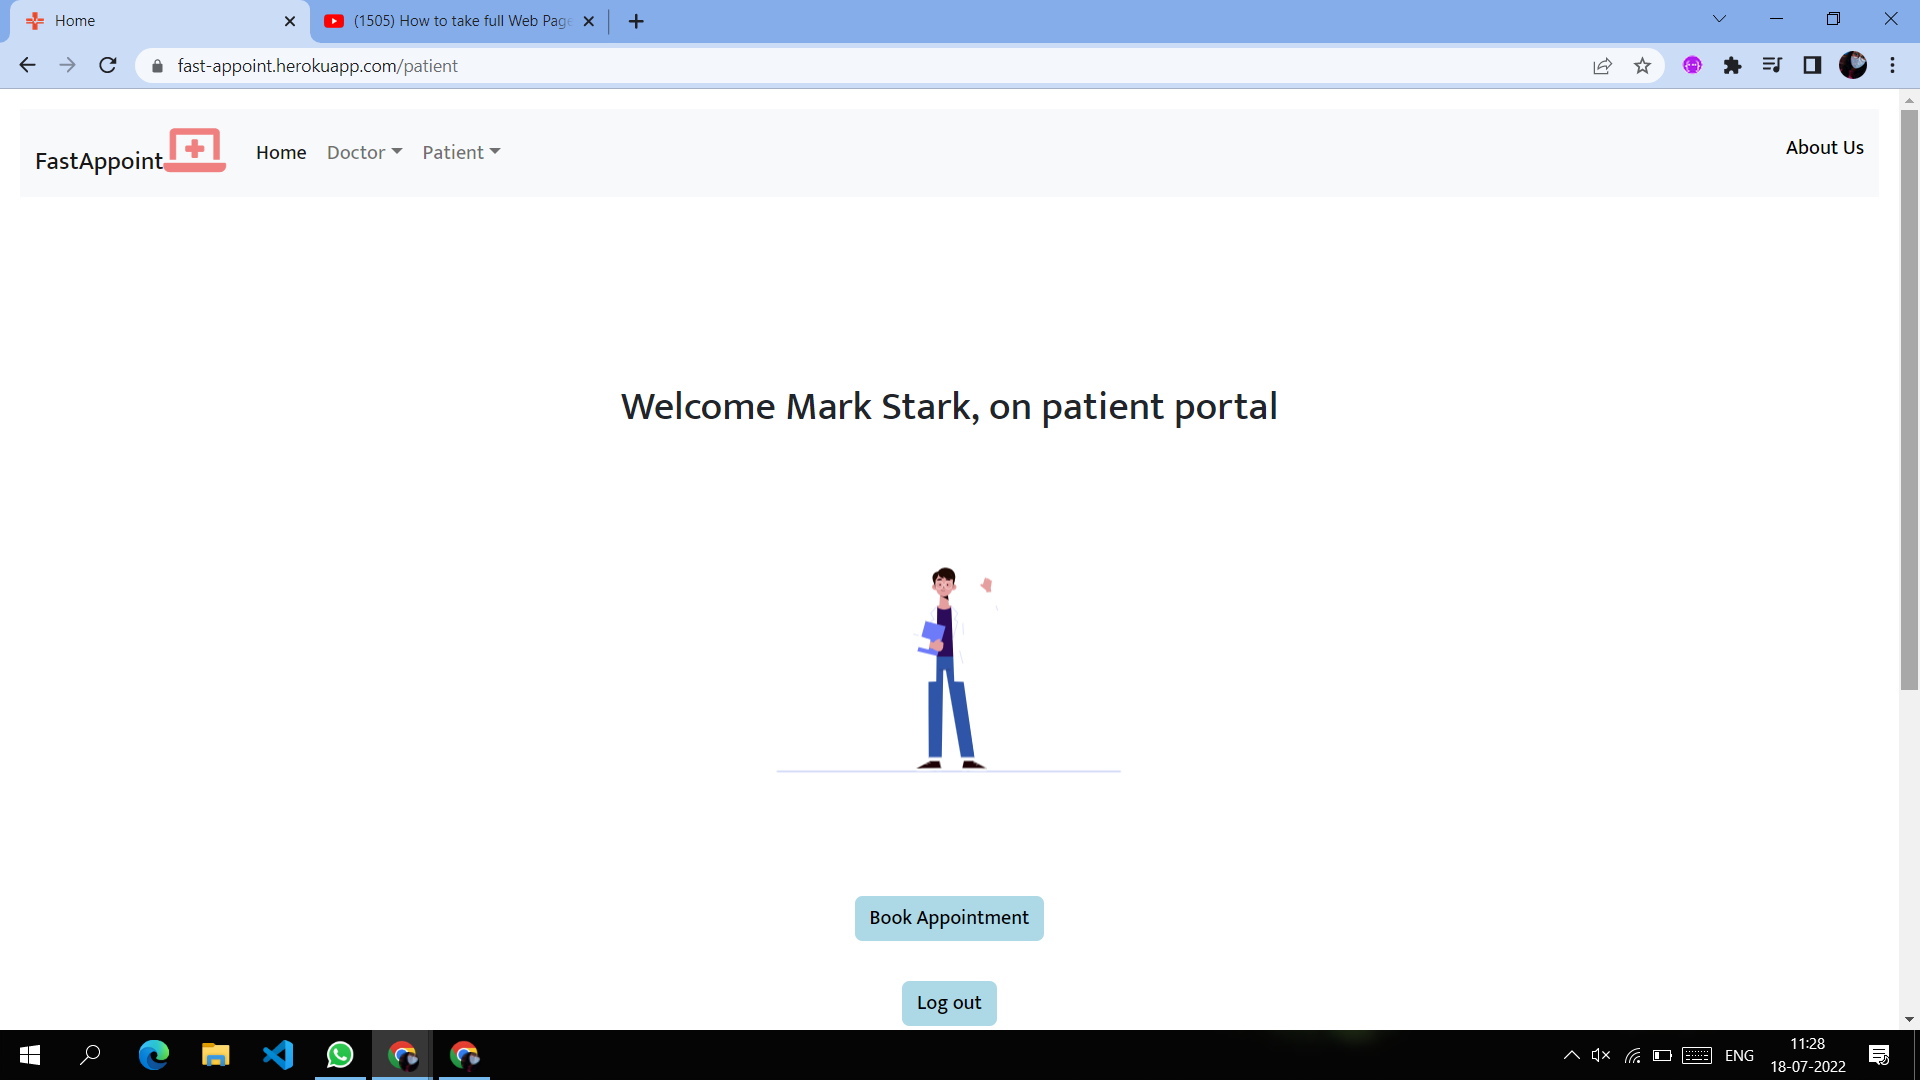
Task: Click the share icon in the address bar
Action: [1602, 65]
